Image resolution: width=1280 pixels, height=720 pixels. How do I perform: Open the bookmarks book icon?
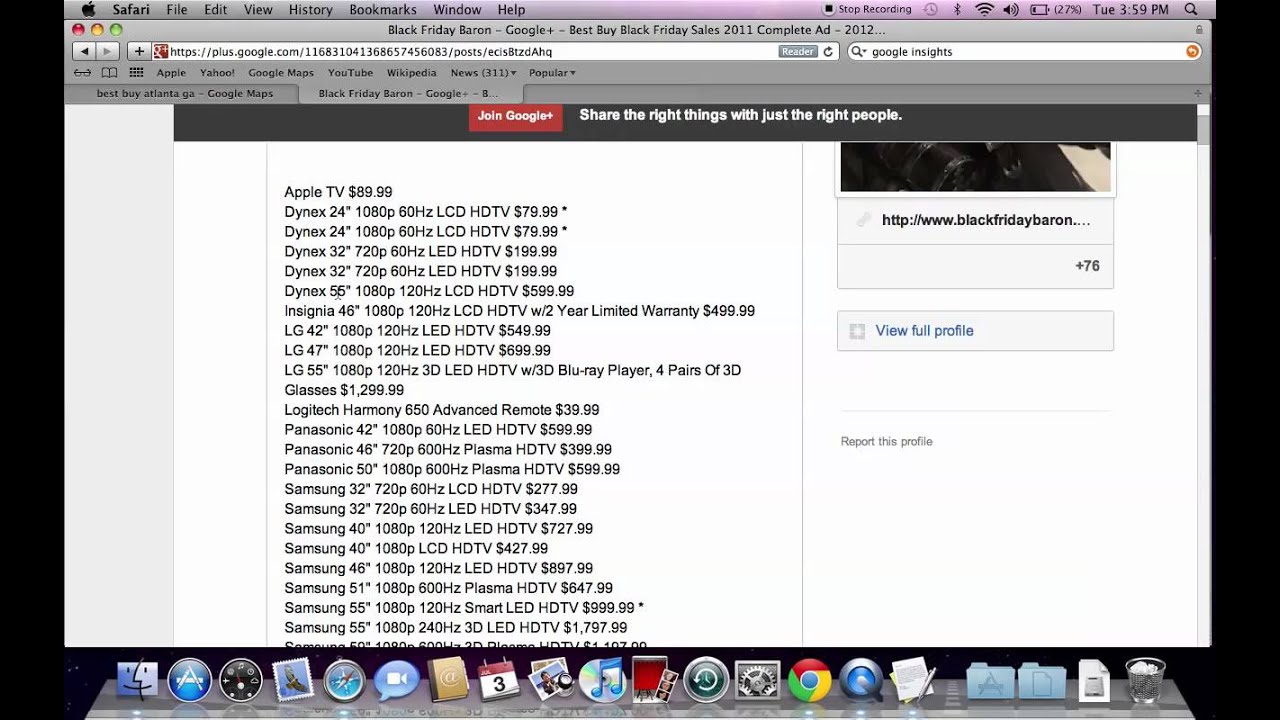pos(109,72)
